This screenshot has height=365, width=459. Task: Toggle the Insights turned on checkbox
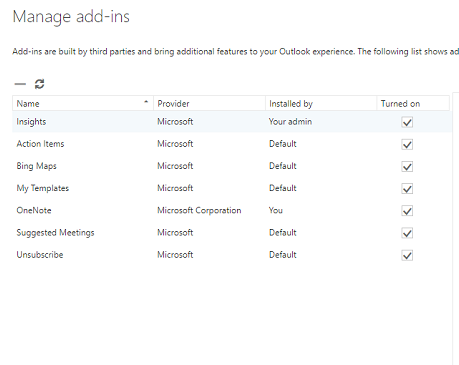(x=407, y=122)
